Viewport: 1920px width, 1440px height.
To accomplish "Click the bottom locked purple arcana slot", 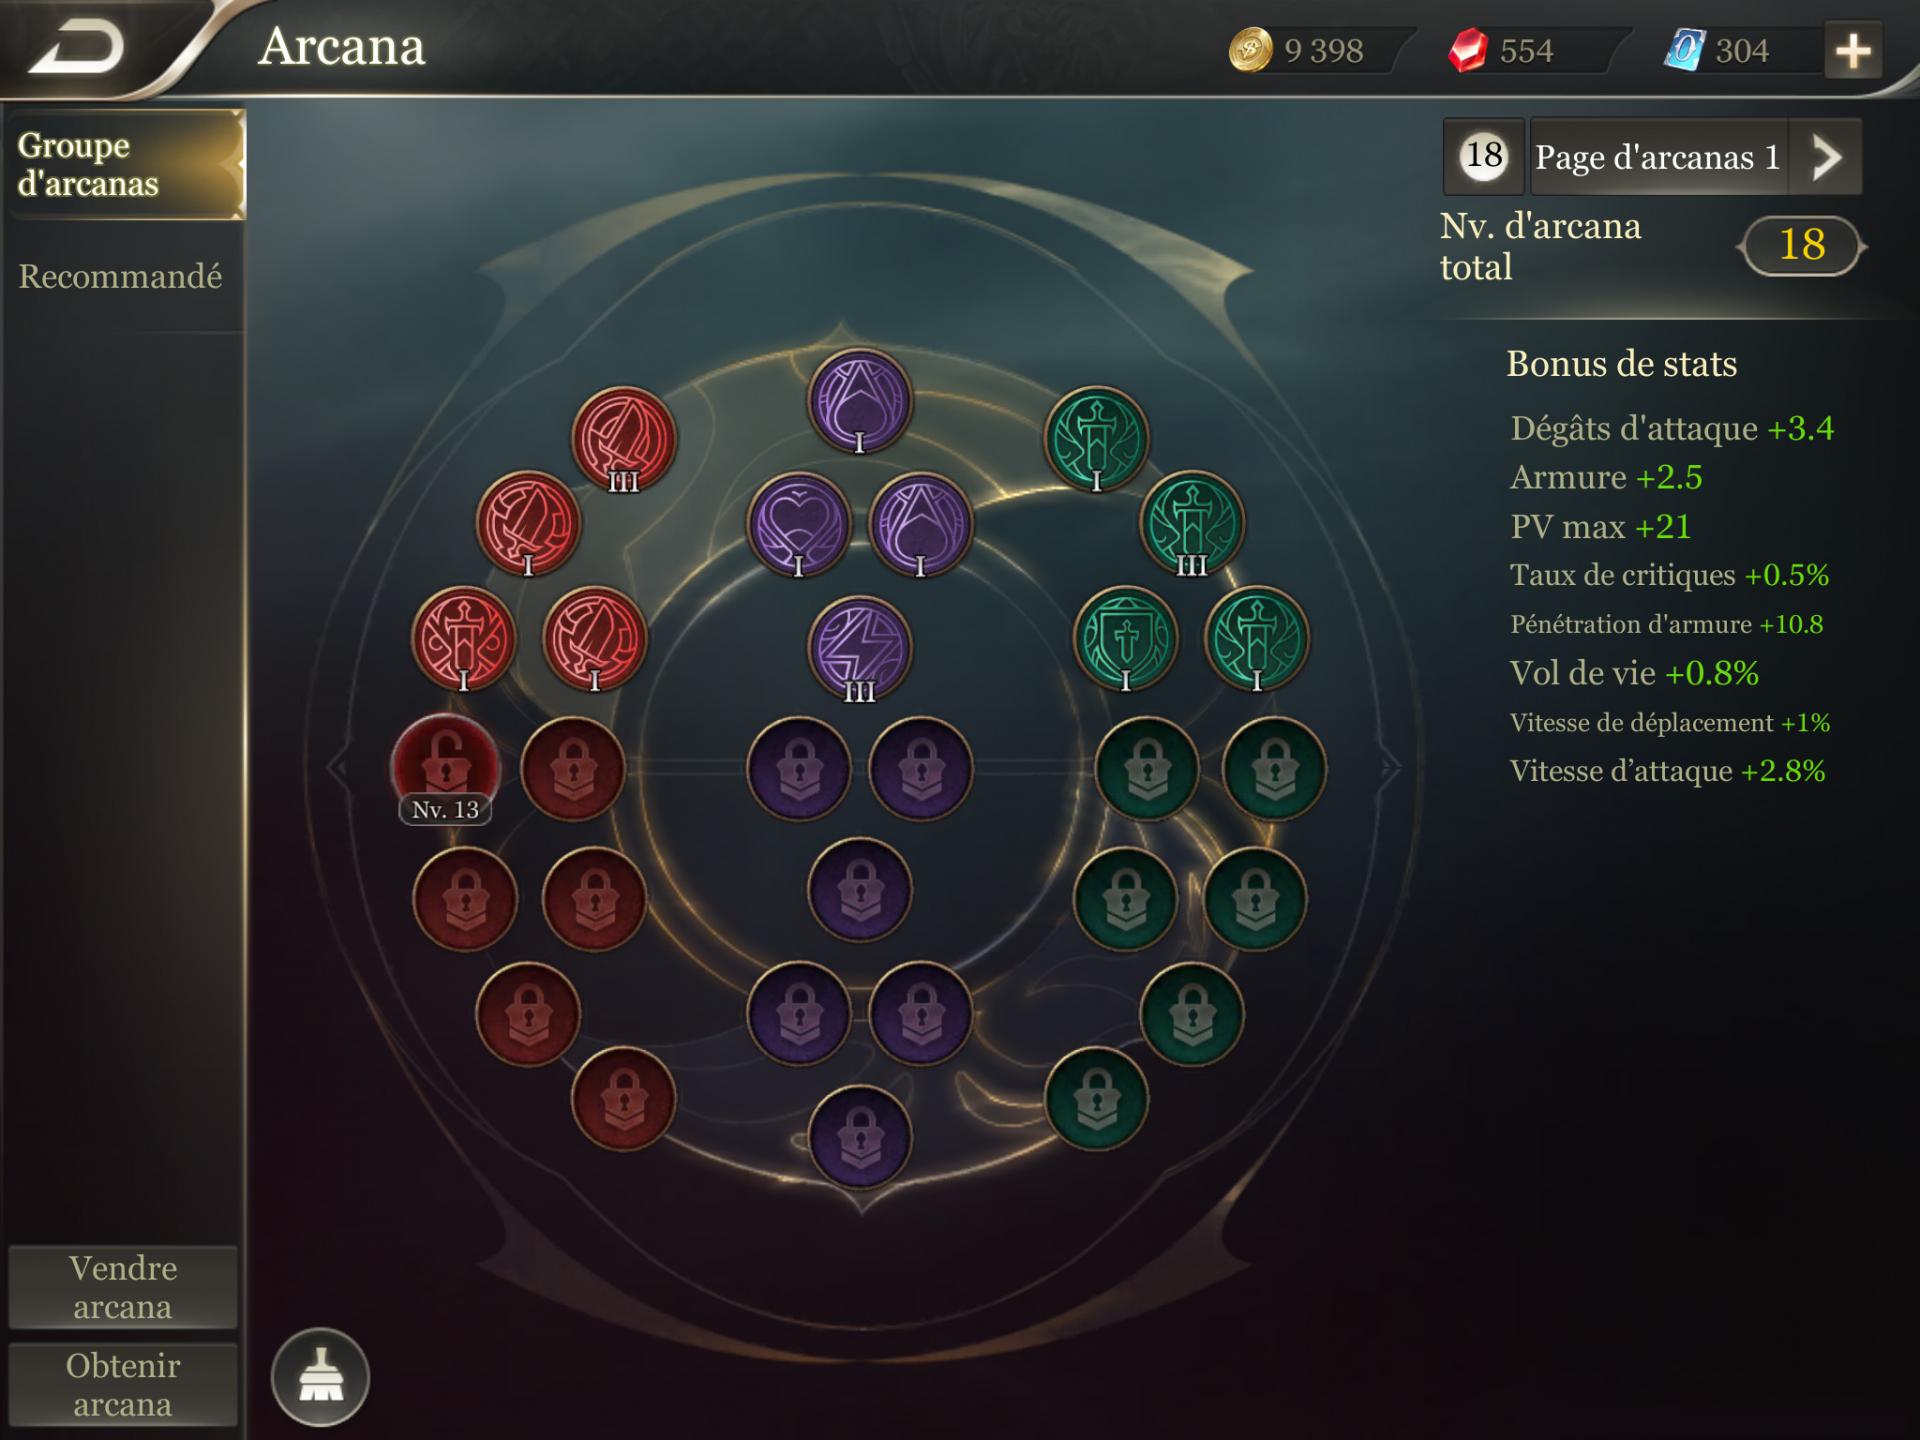I will (859, 1138).
